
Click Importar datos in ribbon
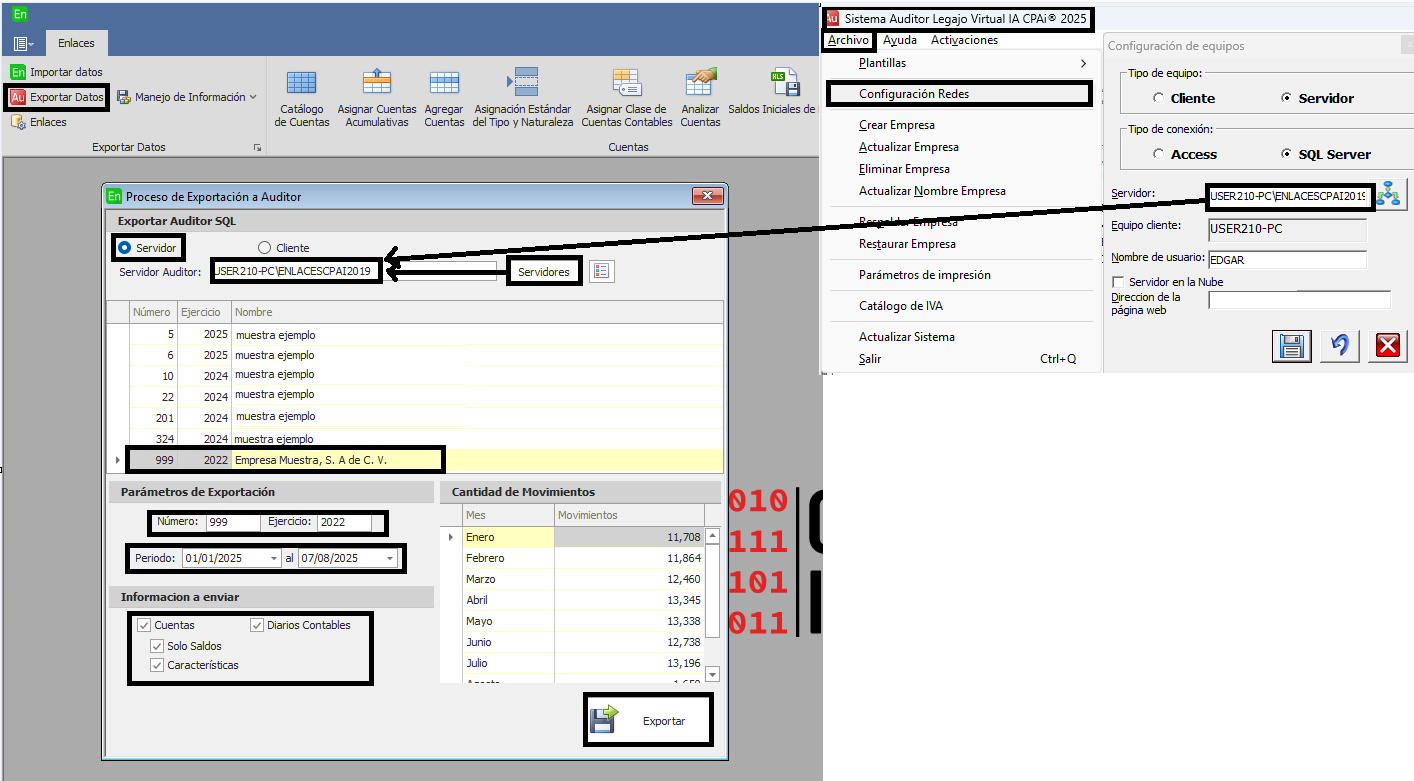tap(57, 72)
